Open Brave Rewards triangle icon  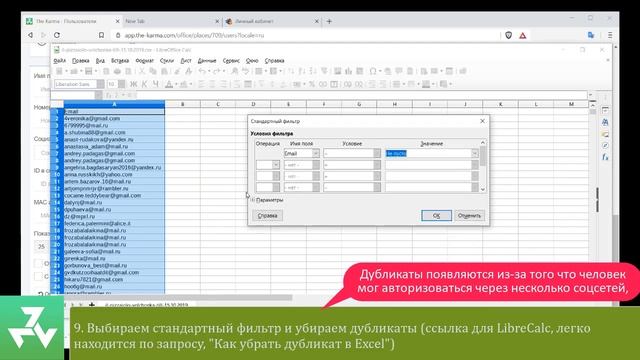(x=523, y=36)
